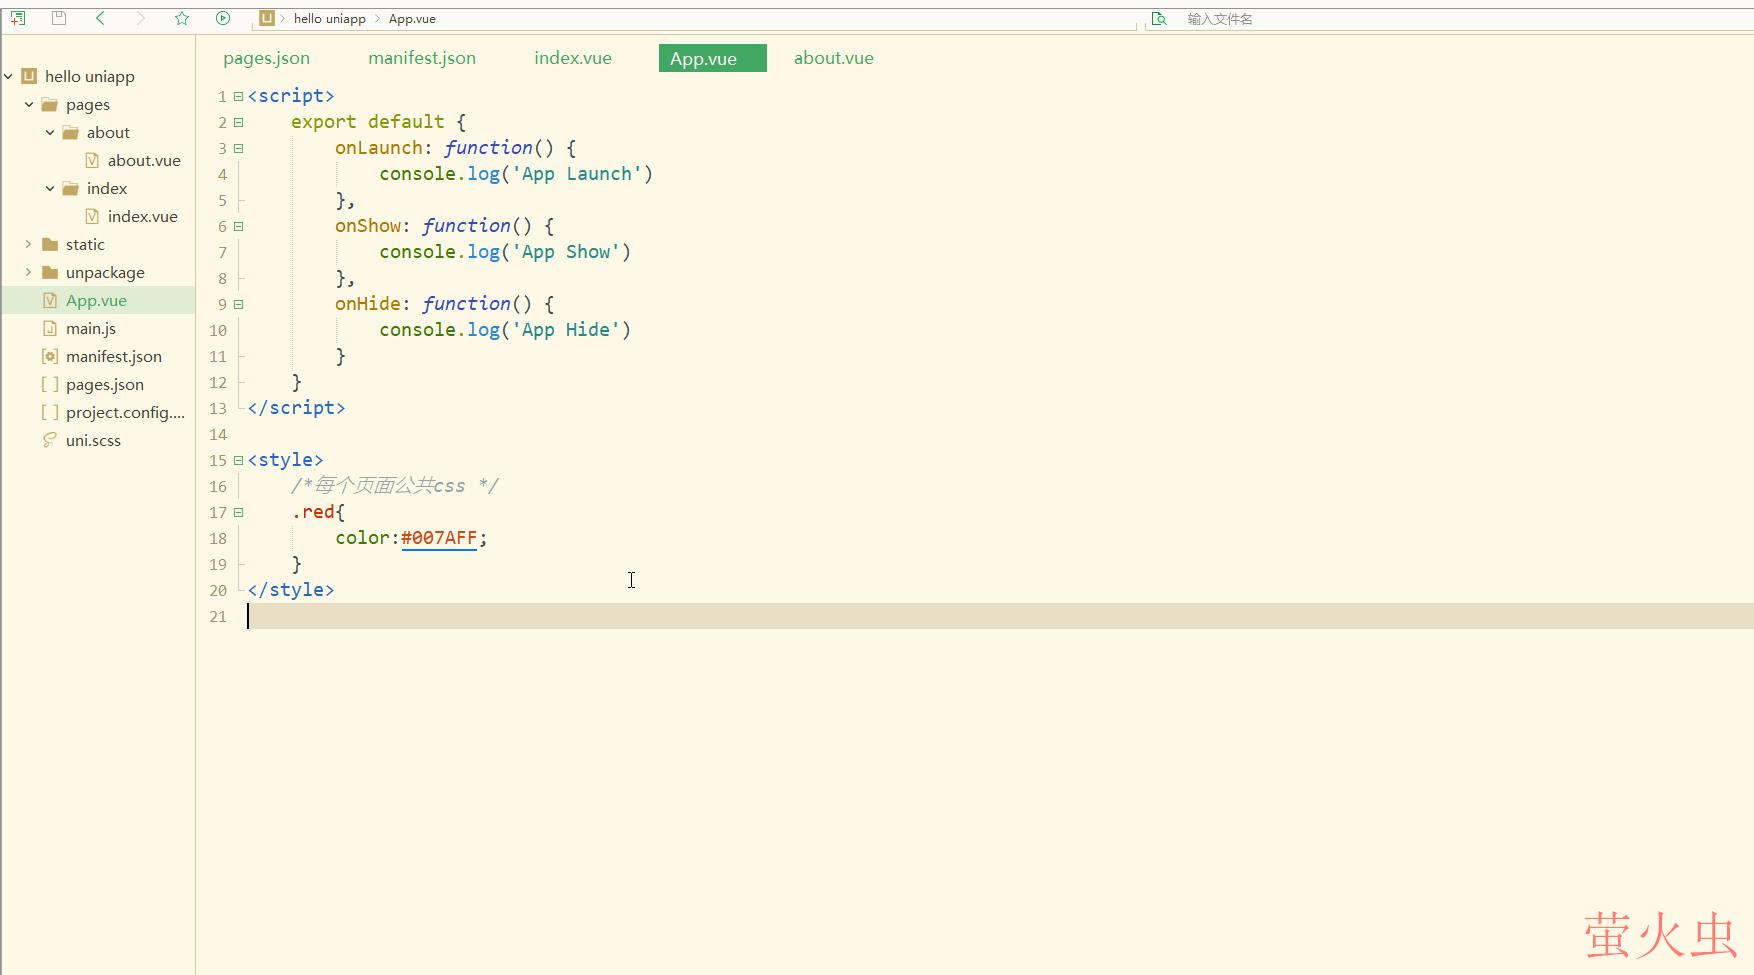1754x975 pixels.
Task: Collapse the hello uniapp project tree
Action: click(x=8, y=76)
